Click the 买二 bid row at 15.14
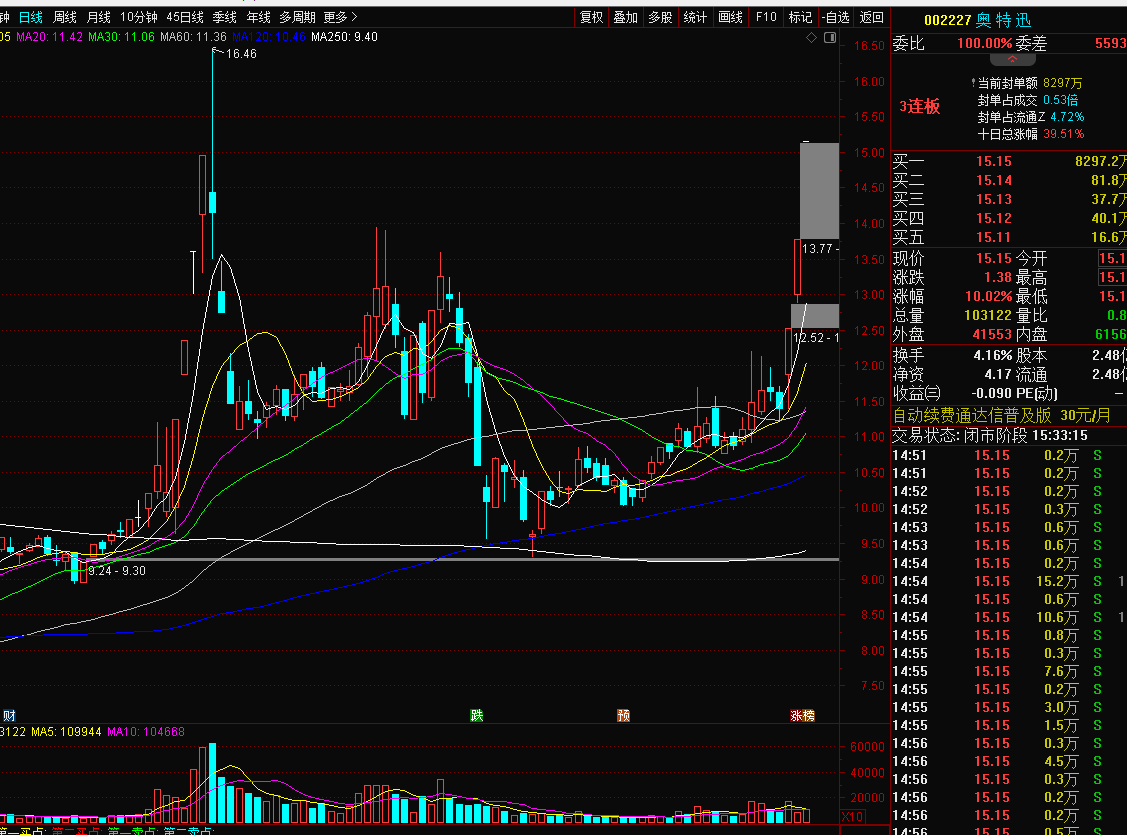 (x=1008, y=180)
